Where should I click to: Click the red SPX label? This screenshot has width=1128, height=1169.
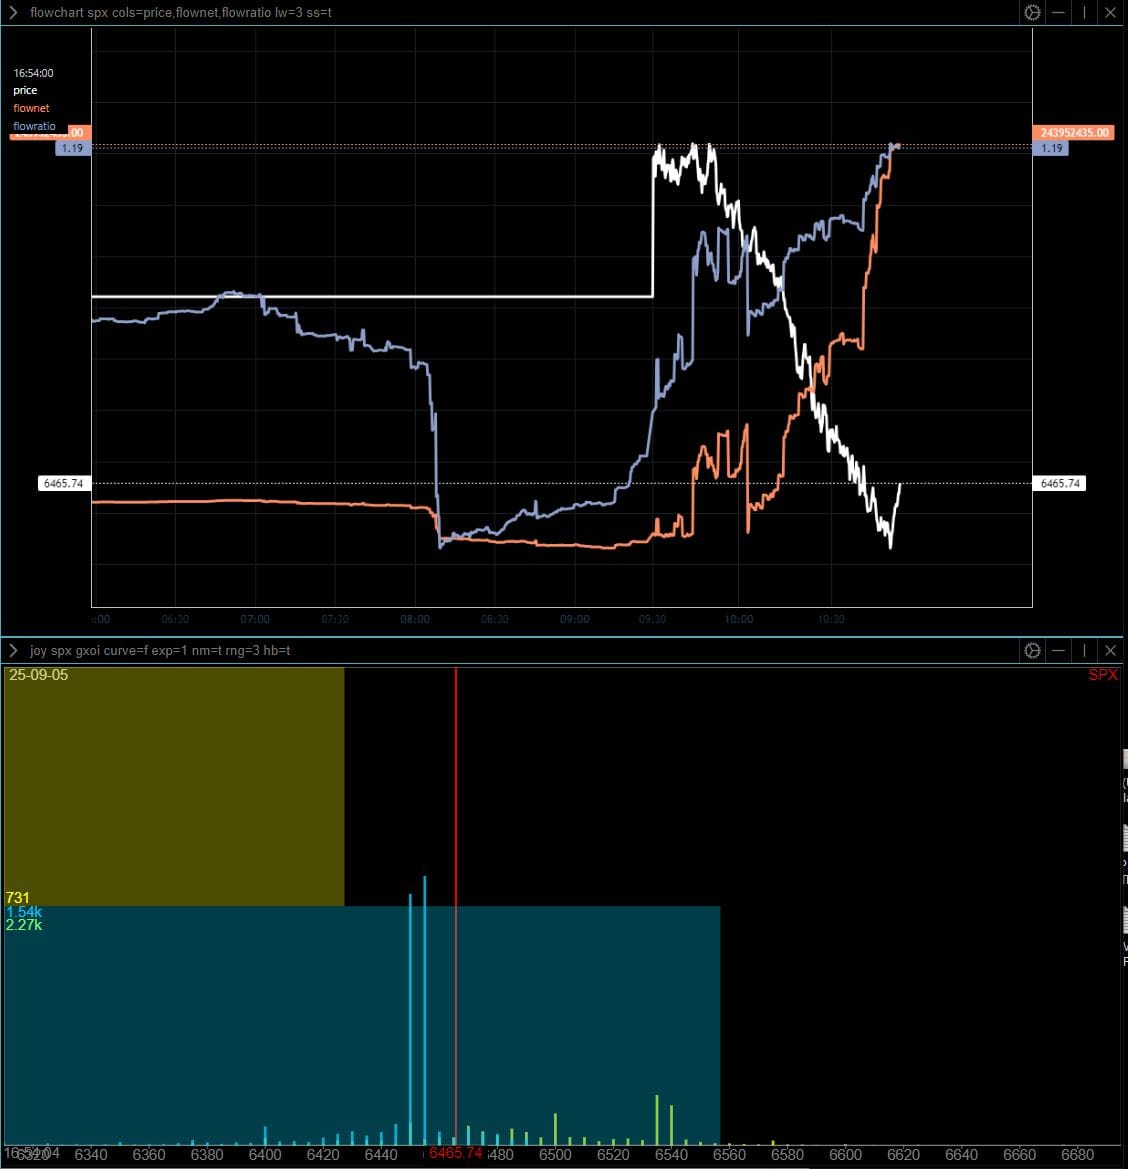1102,675
